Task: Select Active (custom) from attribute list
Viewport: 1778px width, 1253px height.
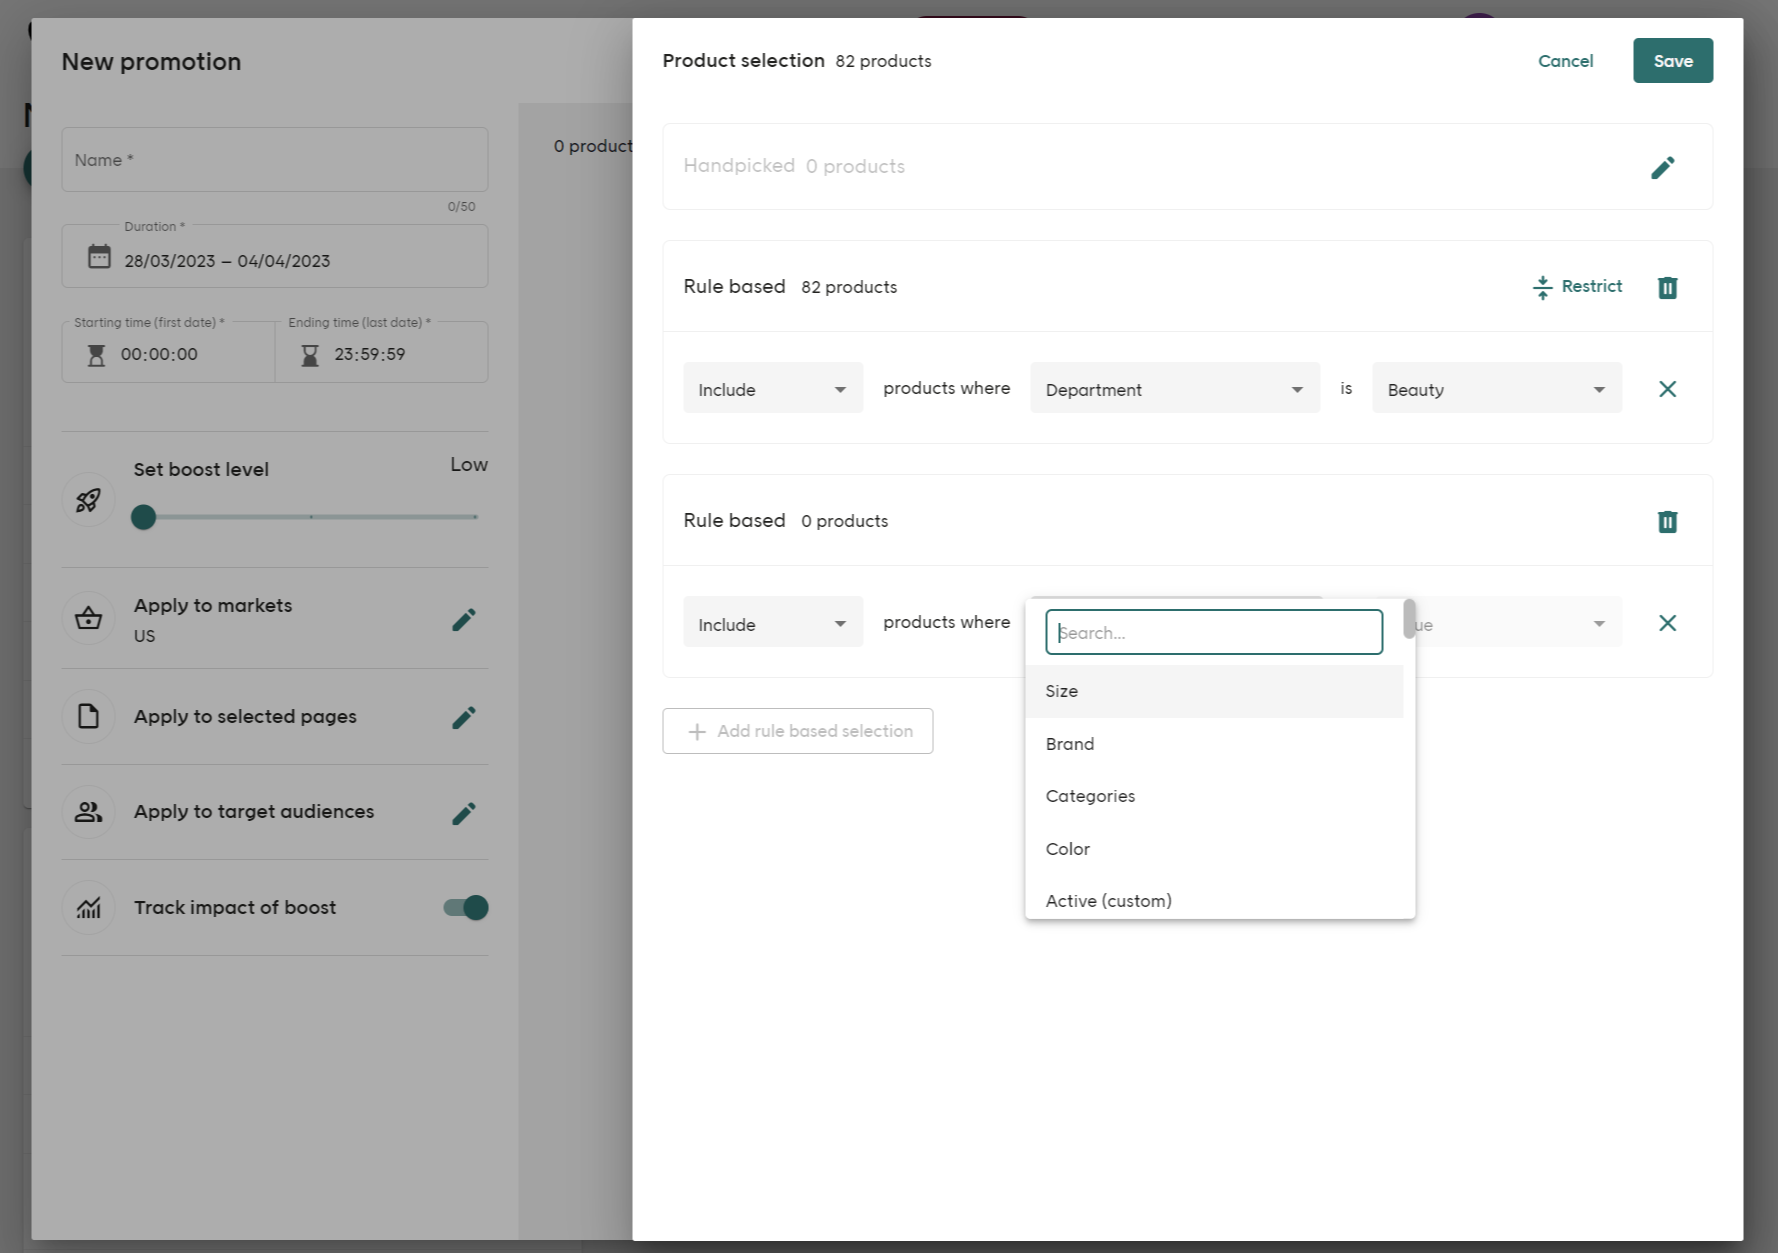Action: click(1214, 899)
